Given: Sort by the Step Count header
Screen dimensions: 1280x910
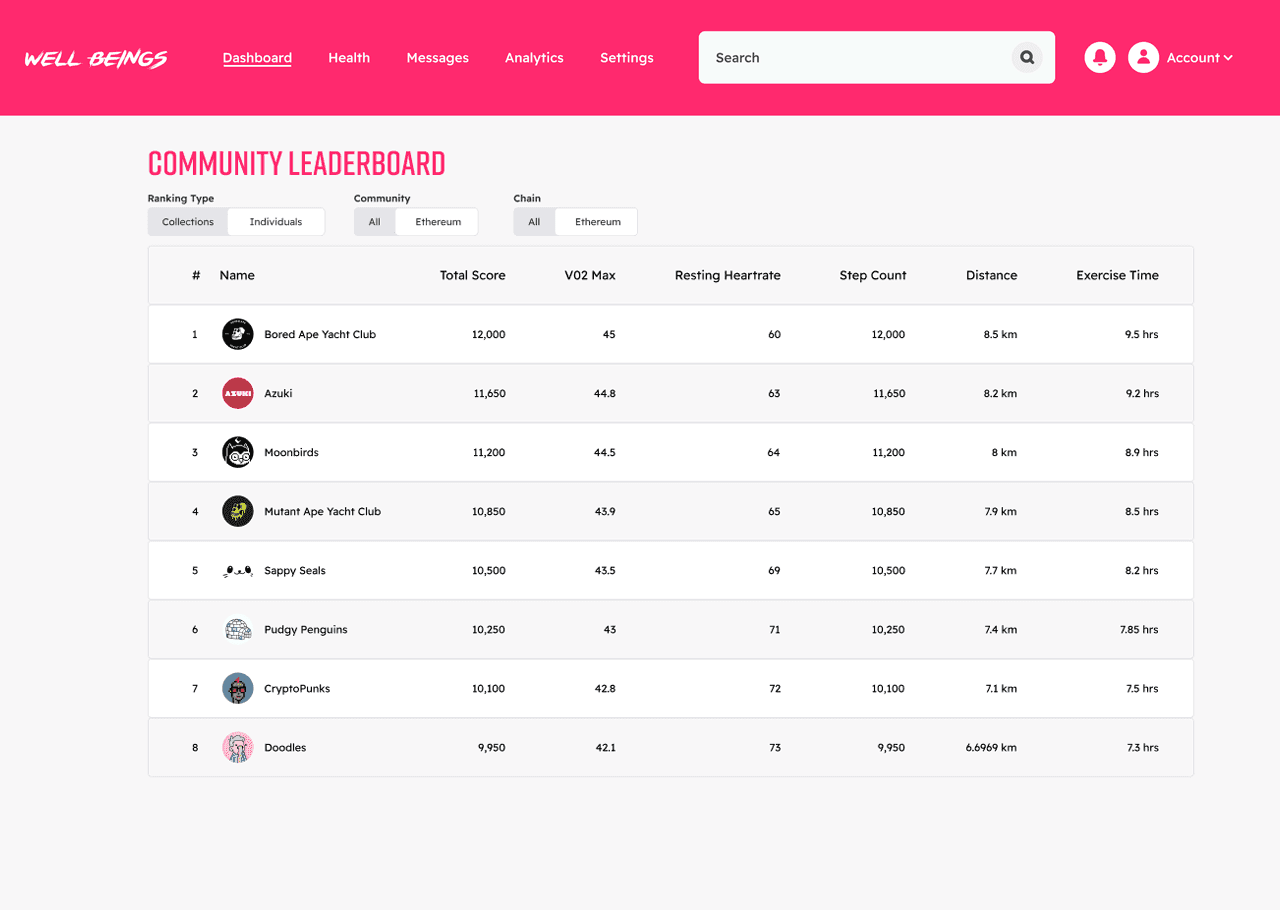Looking at the screenshot, I should [x=873, y=275].
